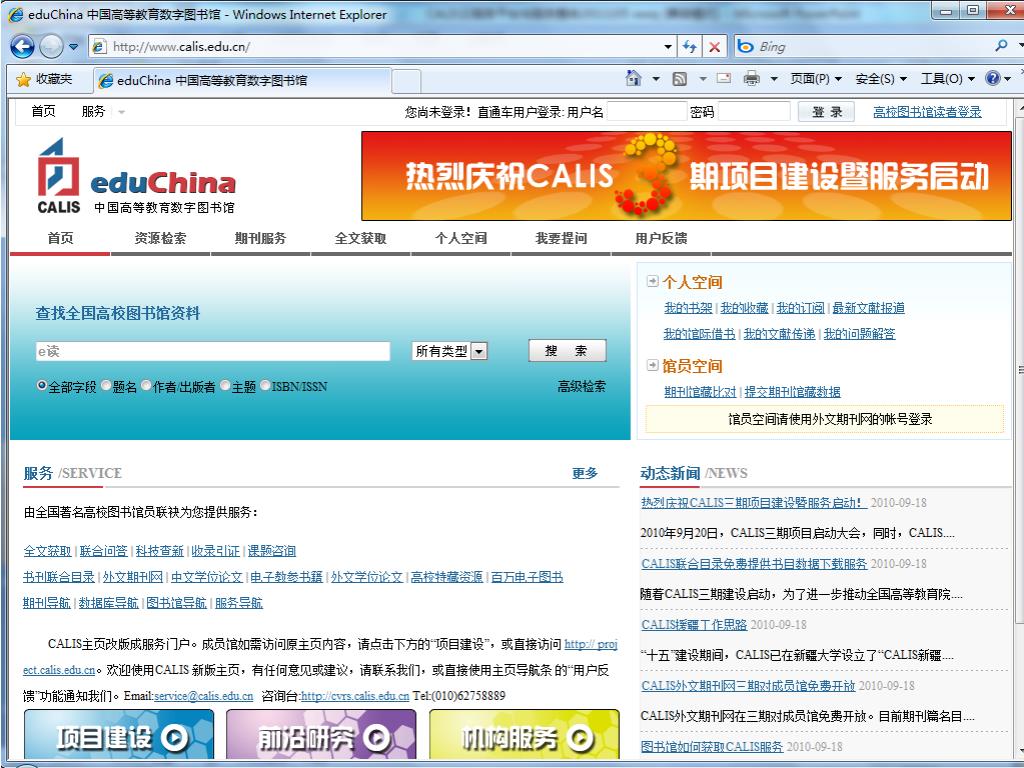Expand the Home button dropdown arrow
The height and width of the screenshot is (768, 1024).
(x=656, y=79)
